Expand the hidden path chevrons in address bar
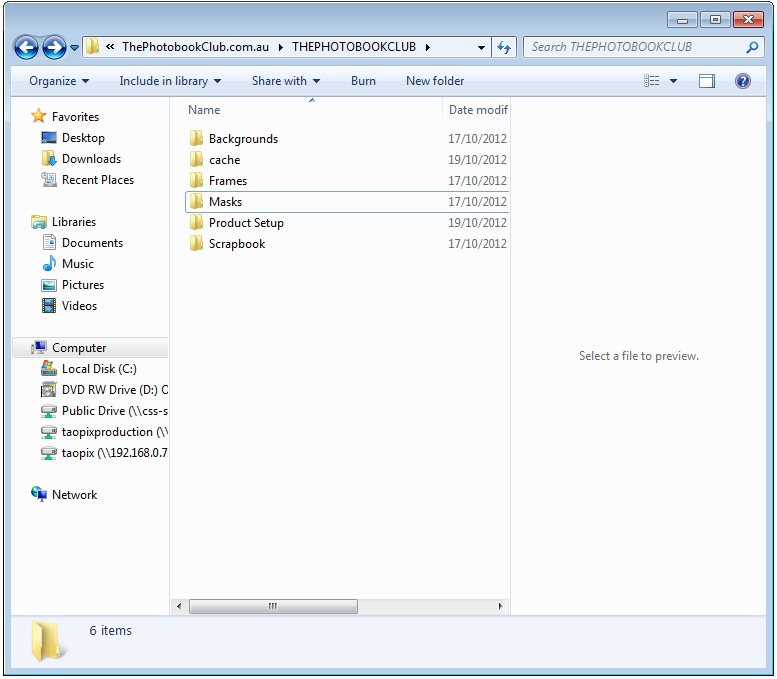This screenshot has width=777, height=679. coord(110,47)
